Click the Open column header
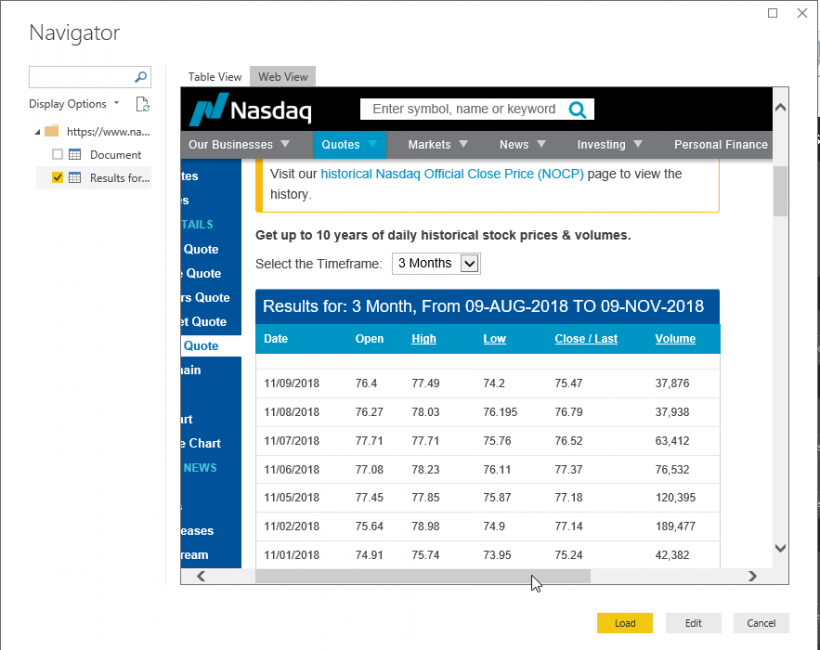820x650 pixels. coord(369,338)
